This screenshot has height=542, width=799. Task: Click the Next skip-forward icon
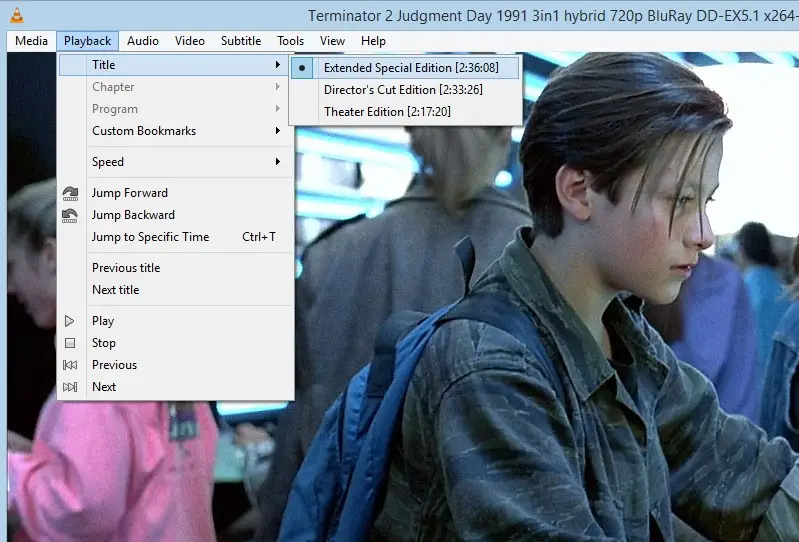(x=70, y=387)
